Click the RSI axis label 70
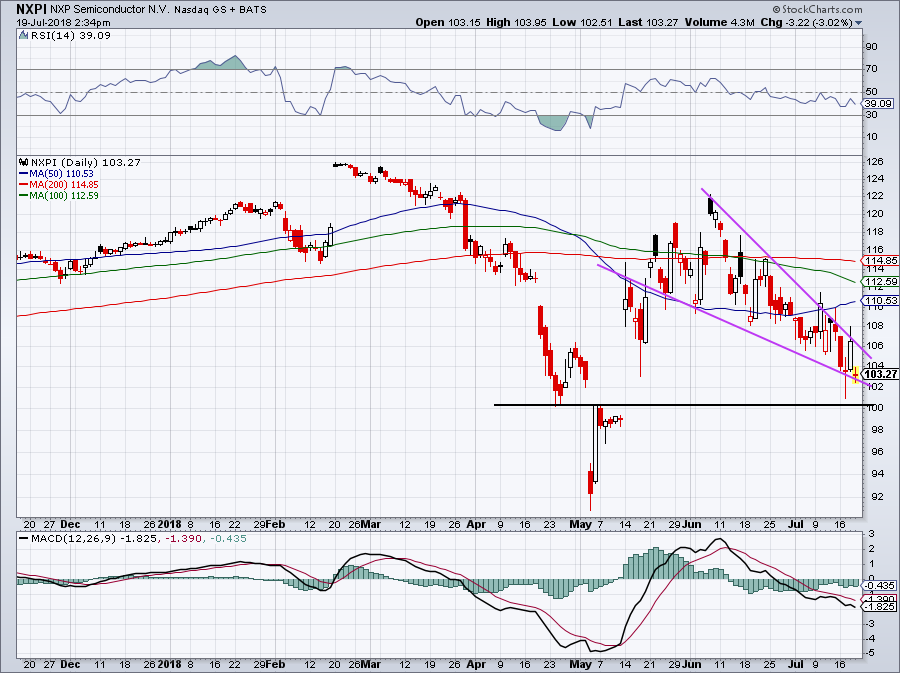 [x=871, y=69]
